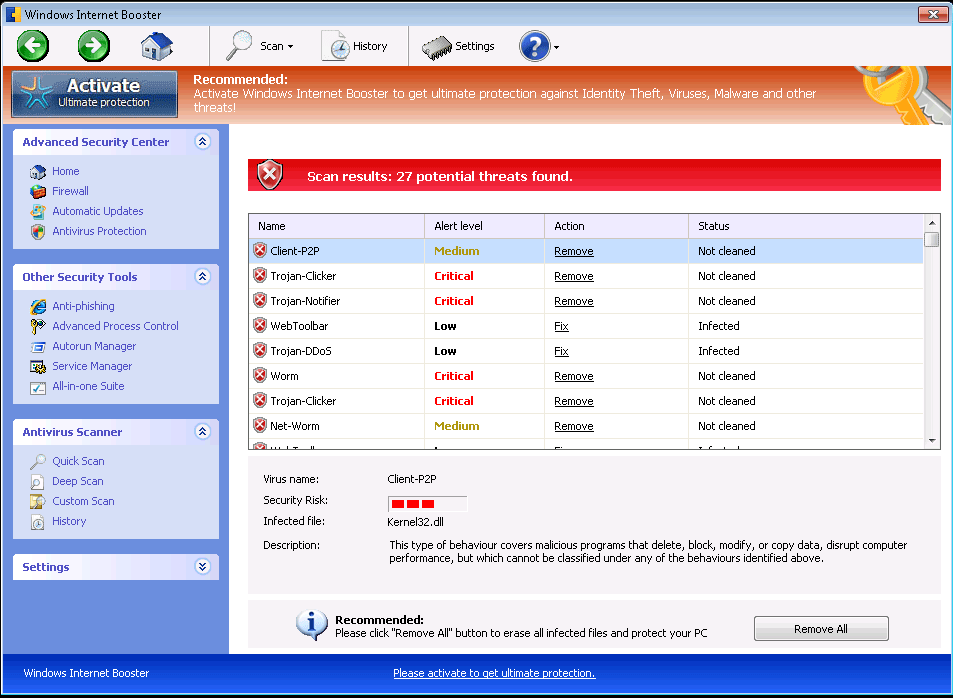Go to the Home house icon in toolbar
This screenshot has width=953, height=698.
pos(156,46)
